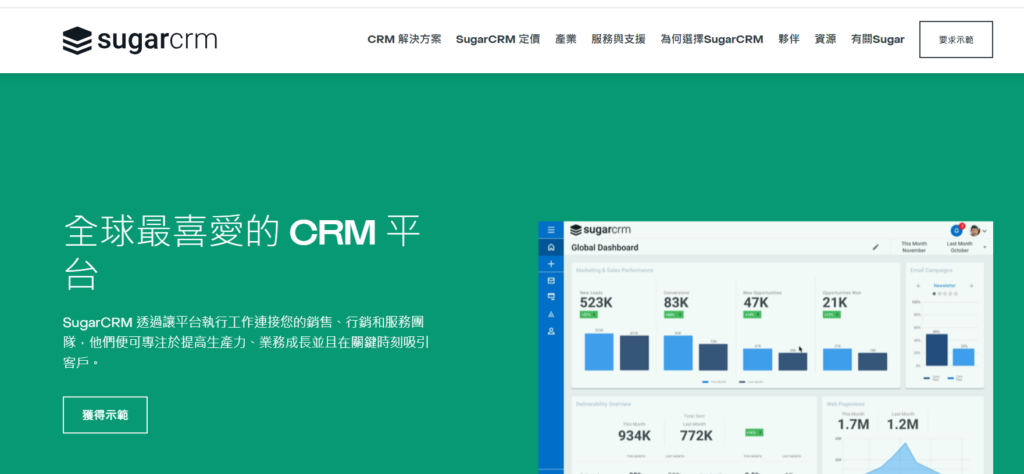Click the light blue bar in Email Campaigns chart
The height and width of the screenshot is (474, 1024).
tap(963, 357)
